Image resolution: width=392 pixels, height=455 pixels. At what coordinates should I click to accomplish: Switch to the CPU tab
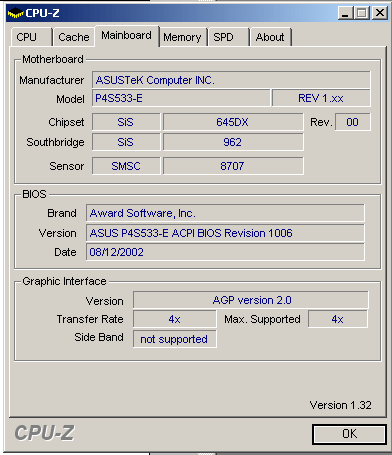coord(31,37)
